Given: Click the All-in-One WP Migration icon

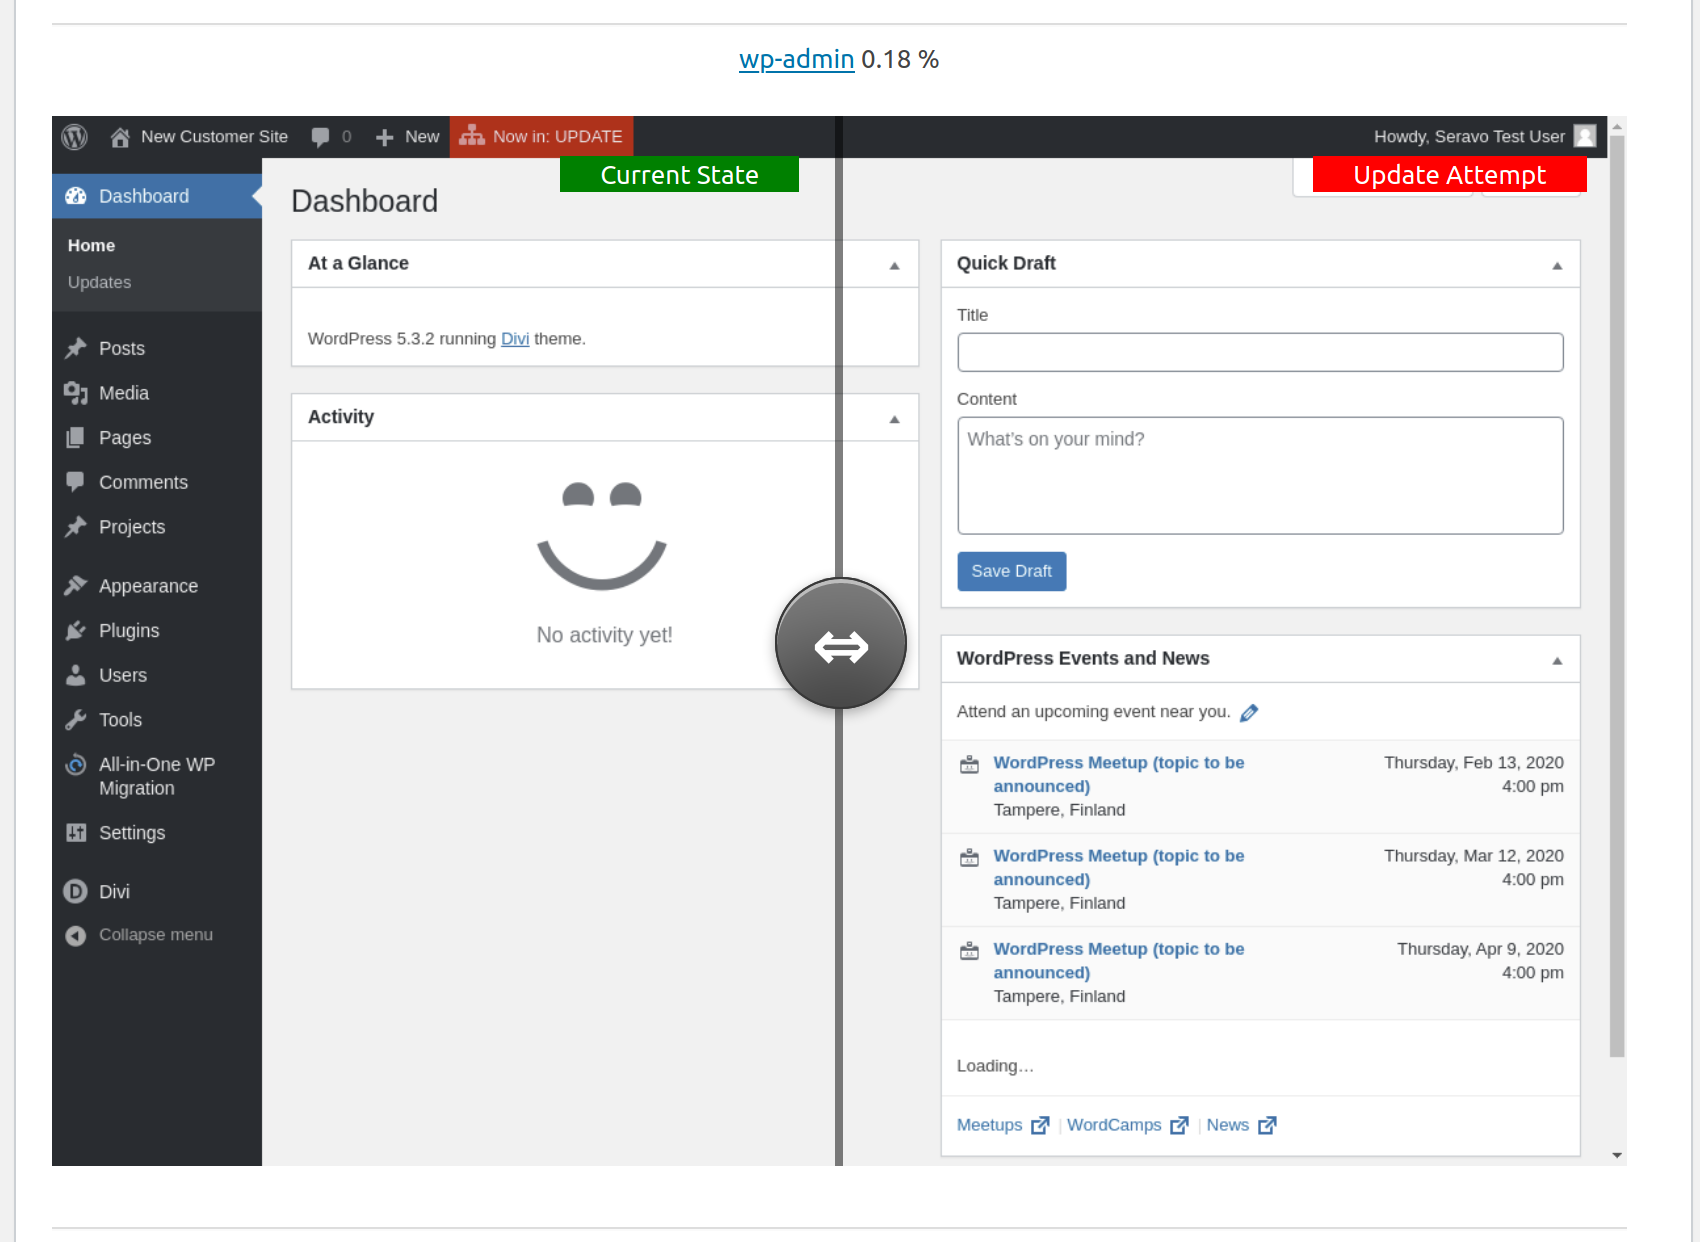Looking at the screenshot, I should [x=76, y=765].
